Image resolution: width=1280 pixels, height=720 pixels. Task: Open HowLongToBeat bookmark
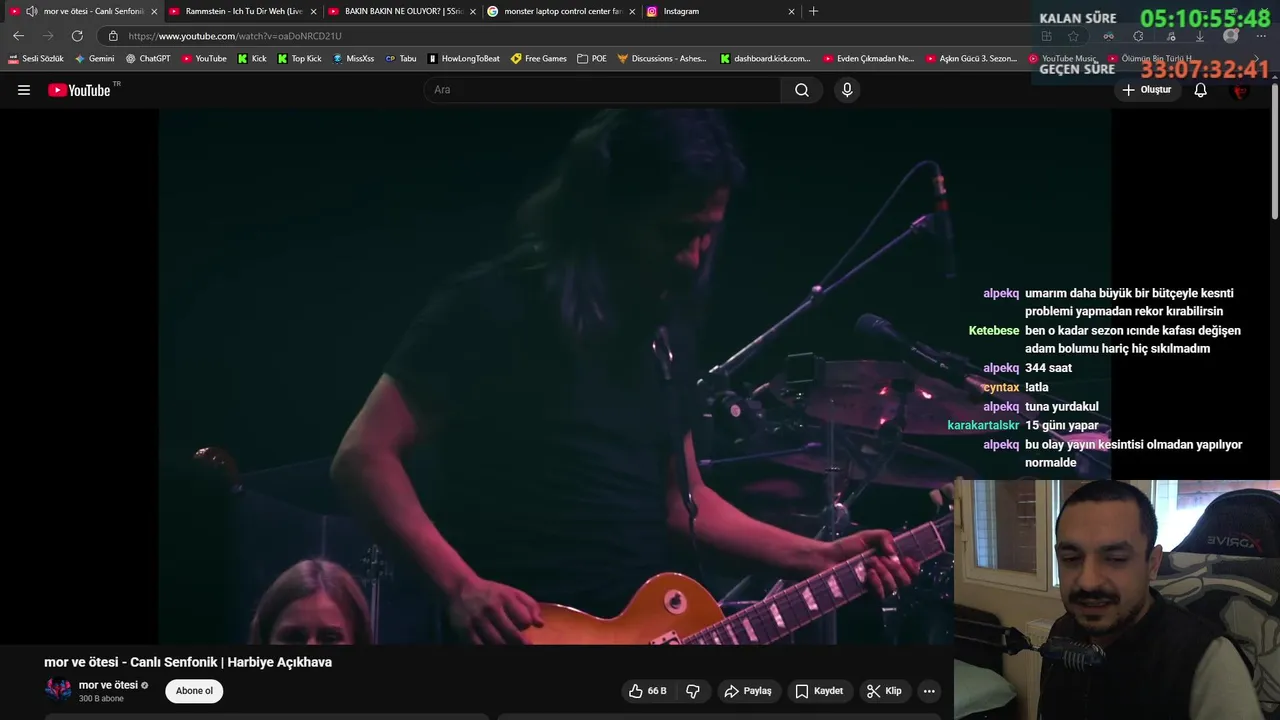coord(464,59)
